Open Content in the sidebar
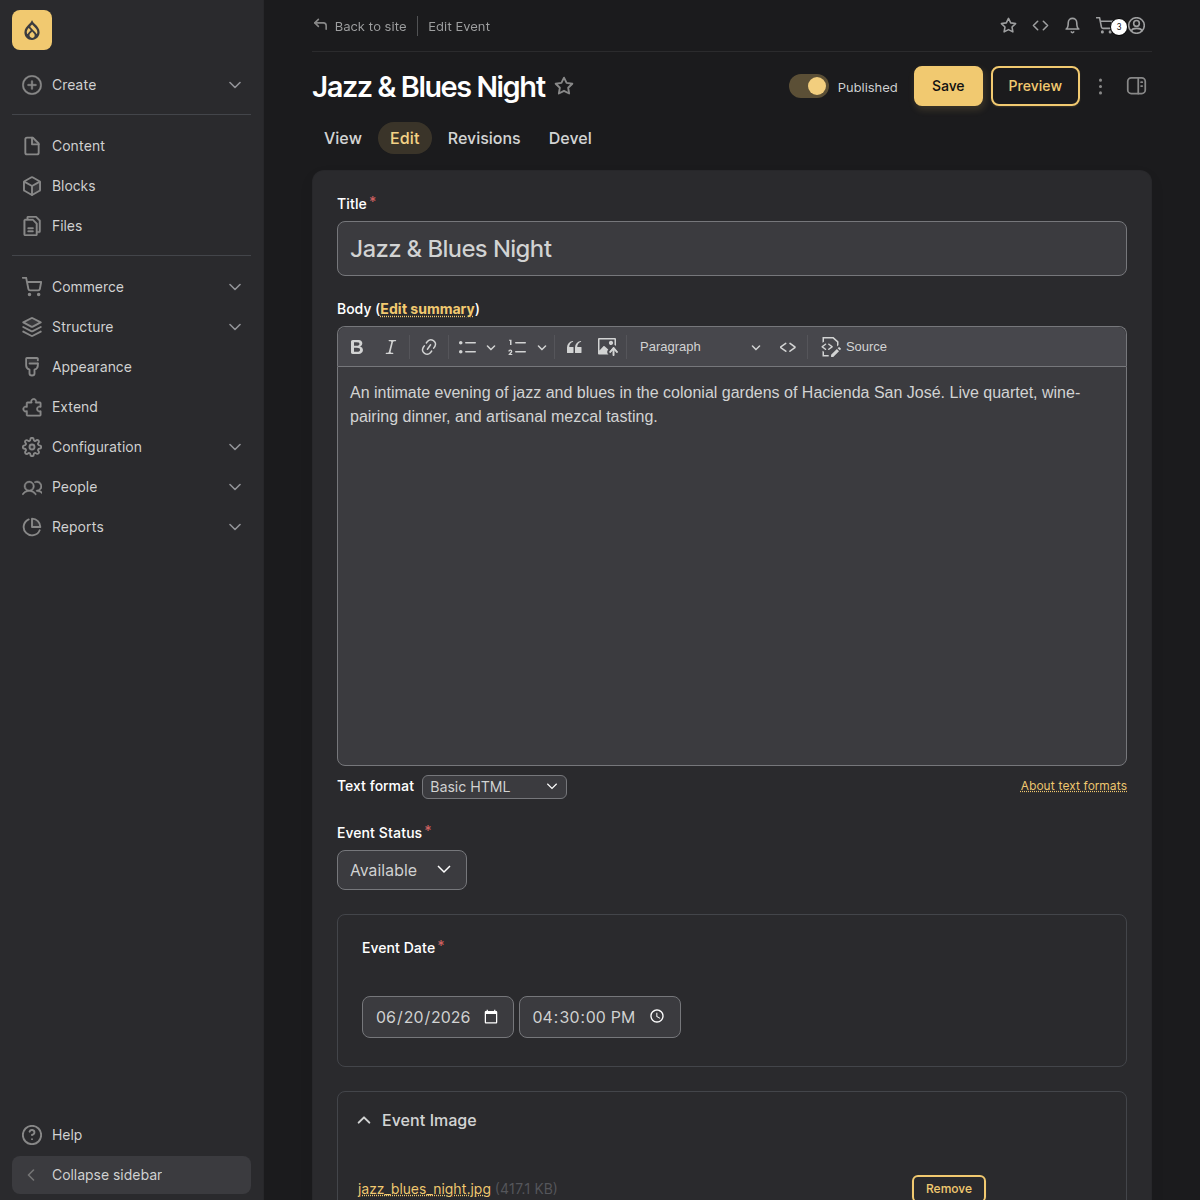Viewport: 1200px width, 1200px height. click(131, 146)
